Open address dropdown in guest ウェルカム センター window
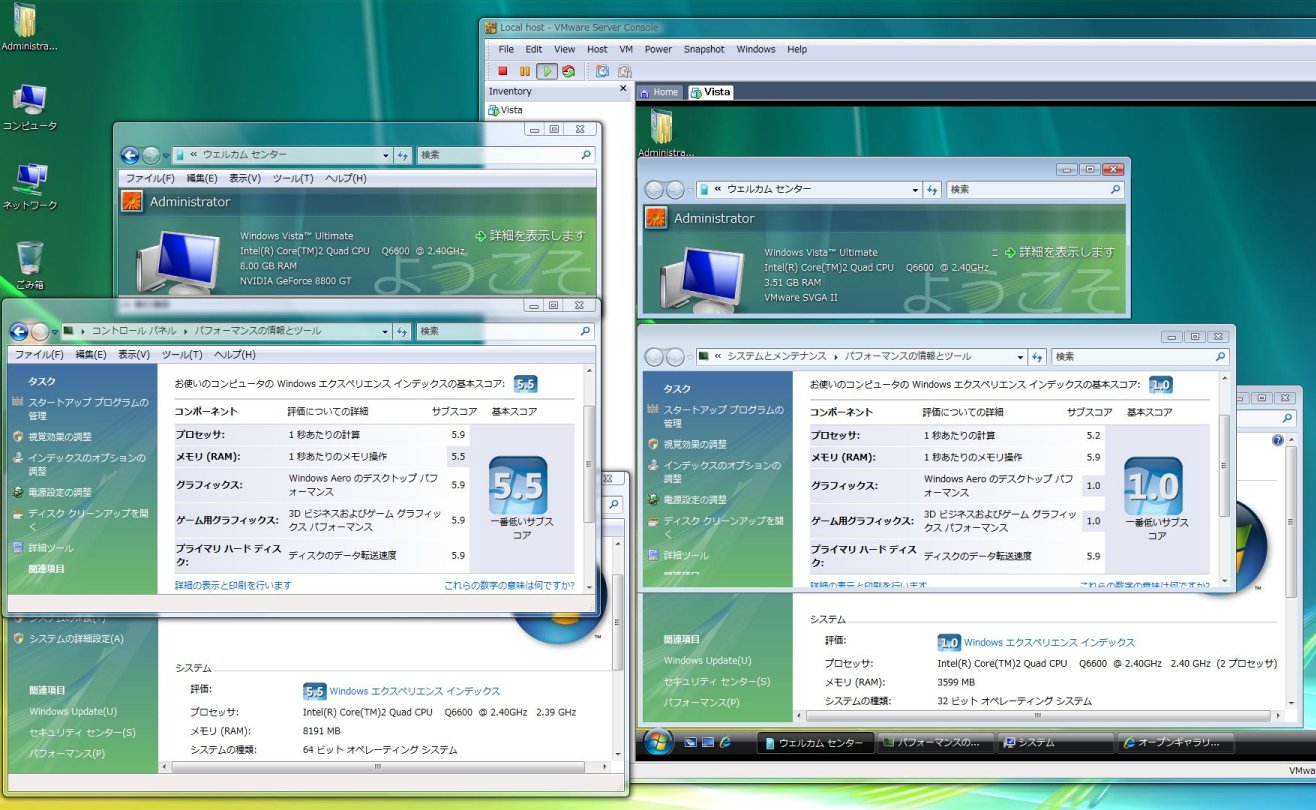1316x810 pixels. (x=914, y=189)
